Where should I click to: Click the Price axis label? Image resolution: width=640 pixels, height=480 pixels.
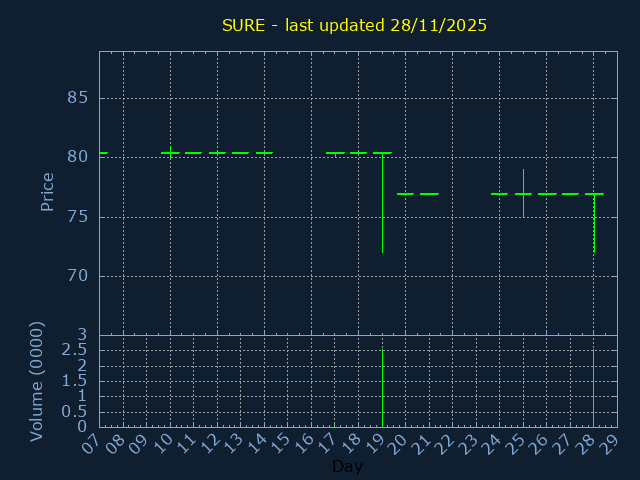coord(47,191)
